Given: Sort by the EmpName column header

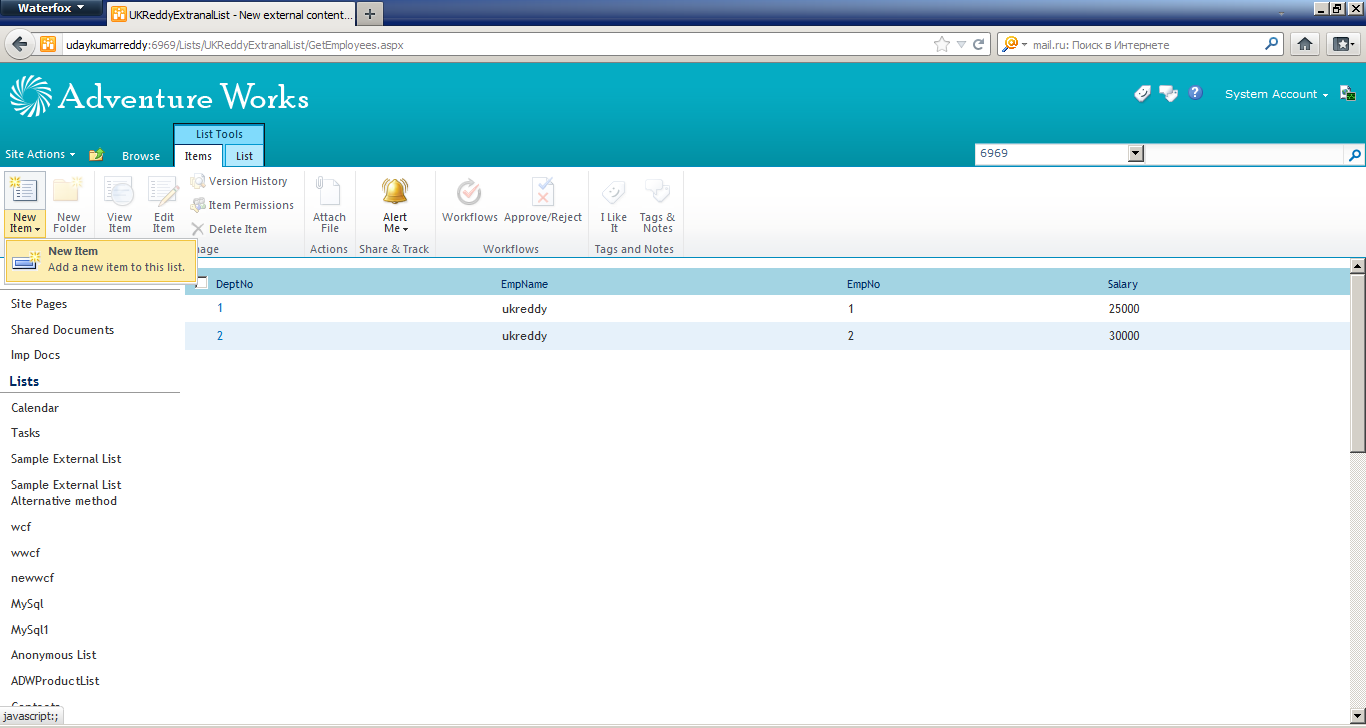Looking at the screenshot, I should point(524,284).
